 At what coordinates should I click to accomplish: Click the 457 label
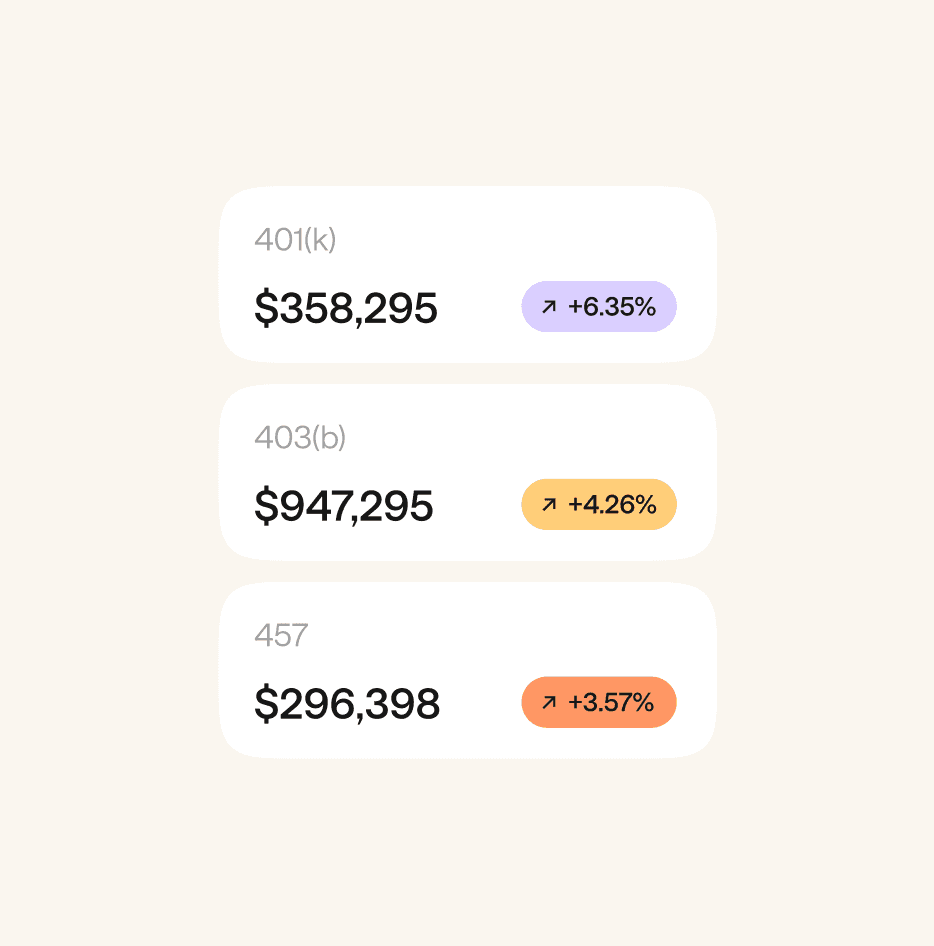[281, 635]
